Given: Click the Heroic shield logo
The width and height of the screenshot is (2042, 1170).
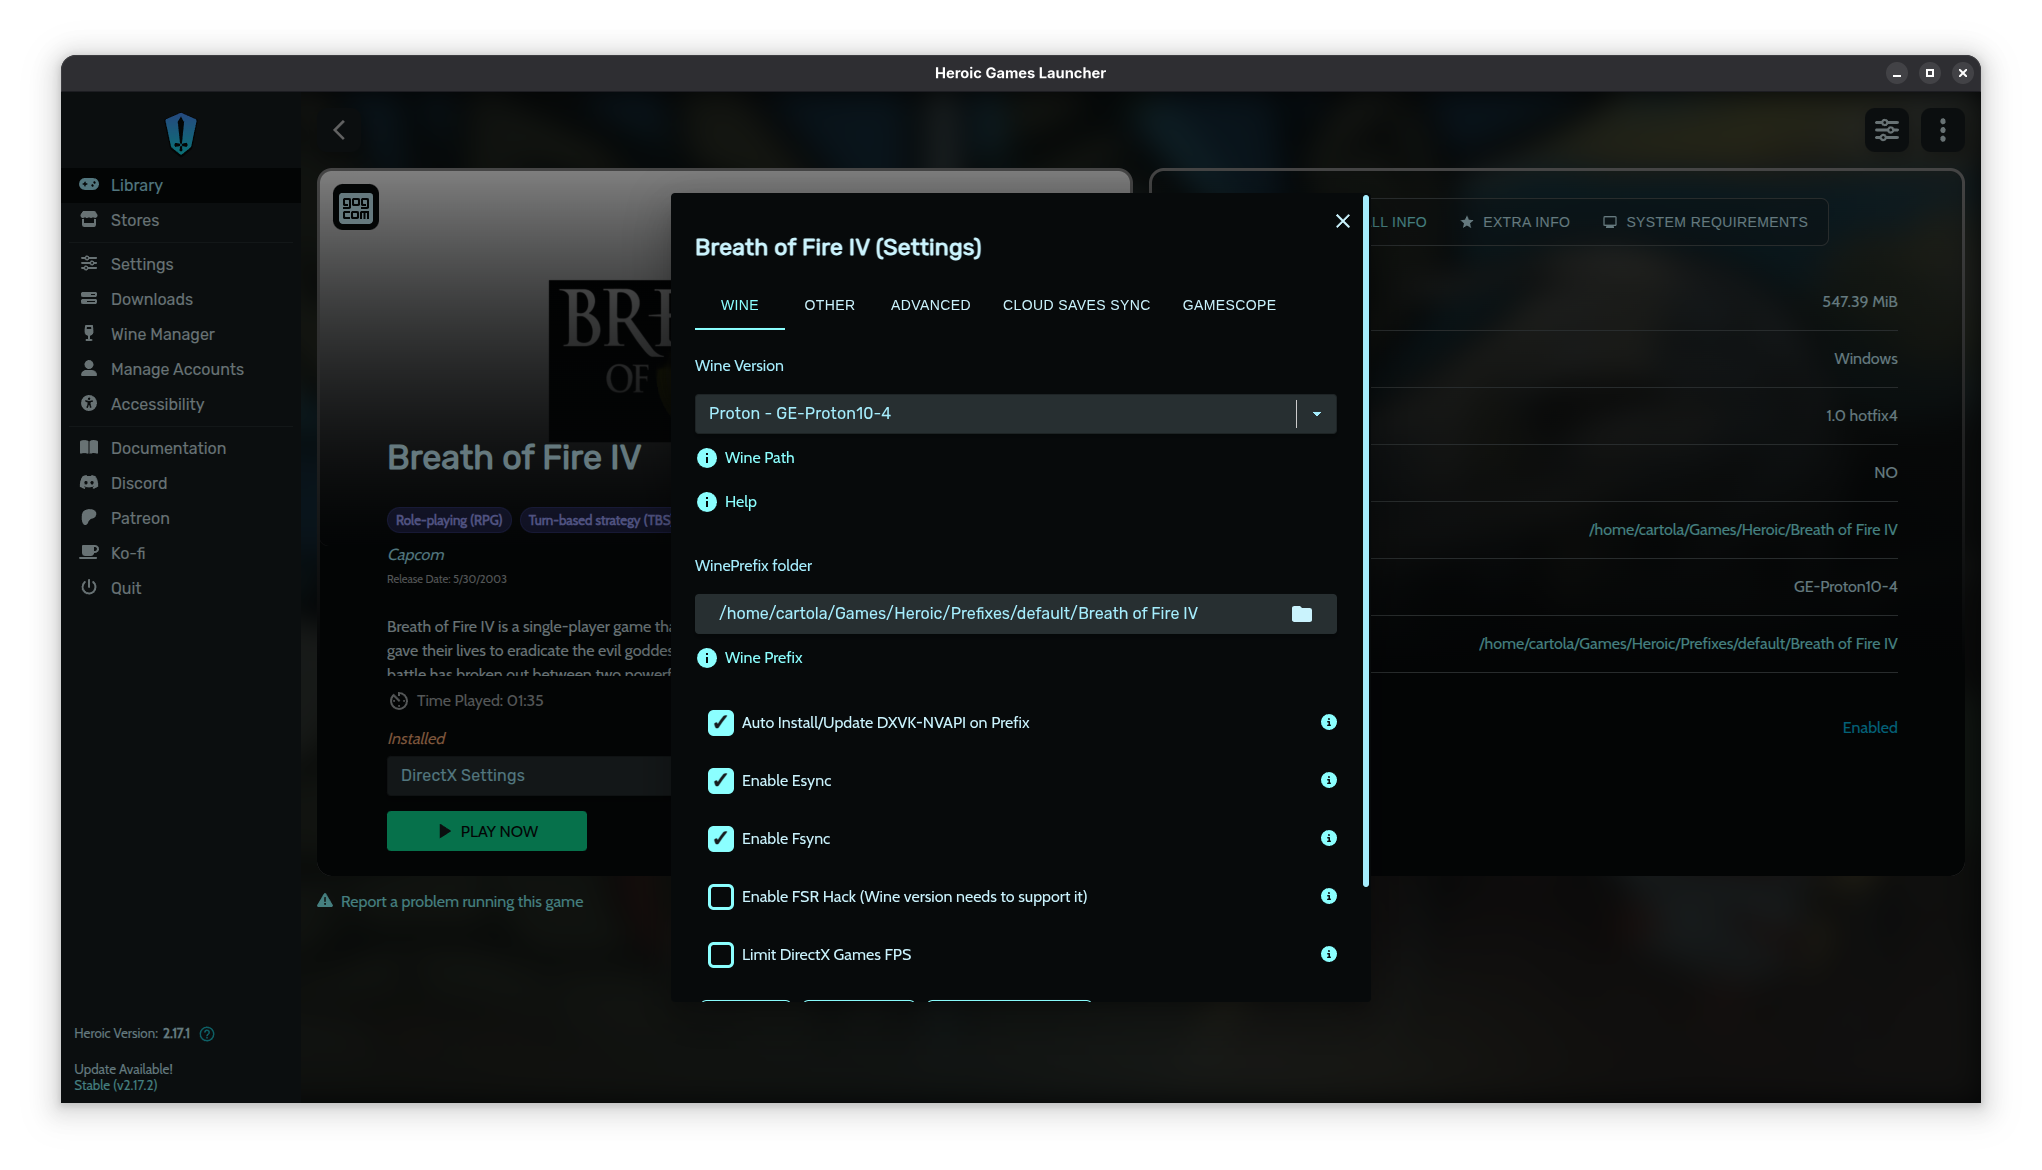Looking at the screenshot, I should tap(181, 133).
